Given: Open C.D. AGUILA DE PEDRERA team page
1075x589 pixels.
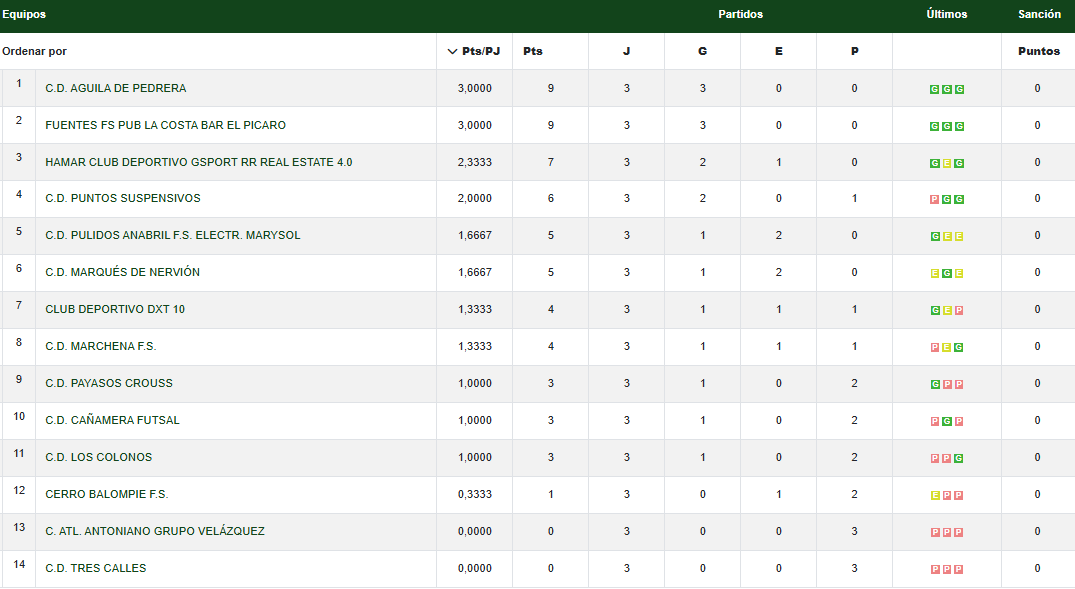Looking at the screenshot, I should click(x=116, y=88).
